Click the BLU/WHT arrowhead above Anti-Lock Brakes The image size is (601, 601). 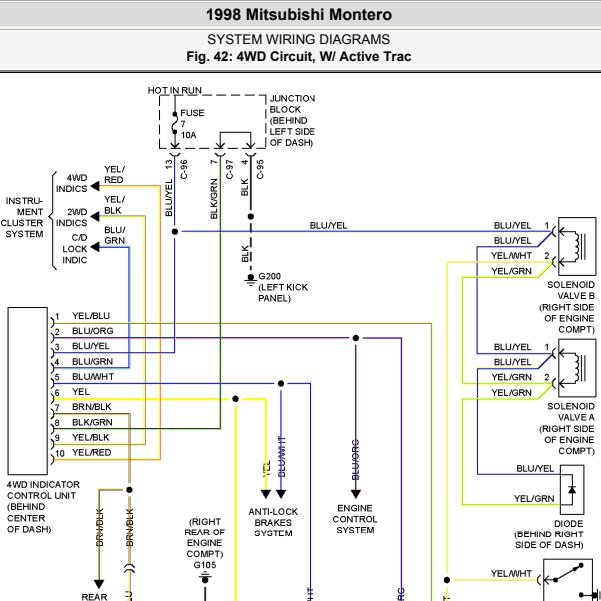click(x=281, y=494)
